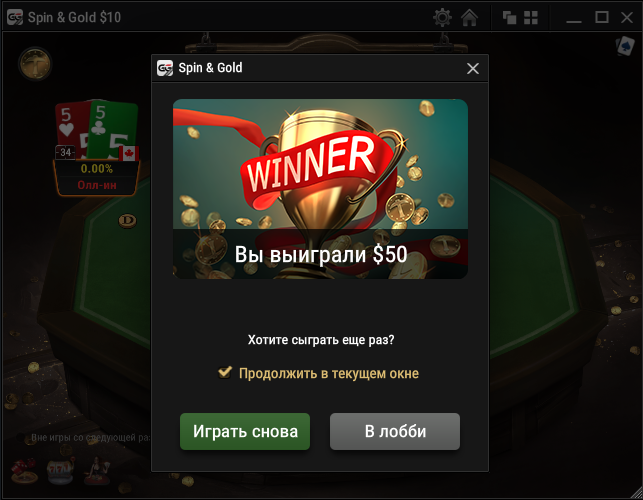Click the GG logo in main title bar
The width and height of the screenshot is (643, 500).
15,17
